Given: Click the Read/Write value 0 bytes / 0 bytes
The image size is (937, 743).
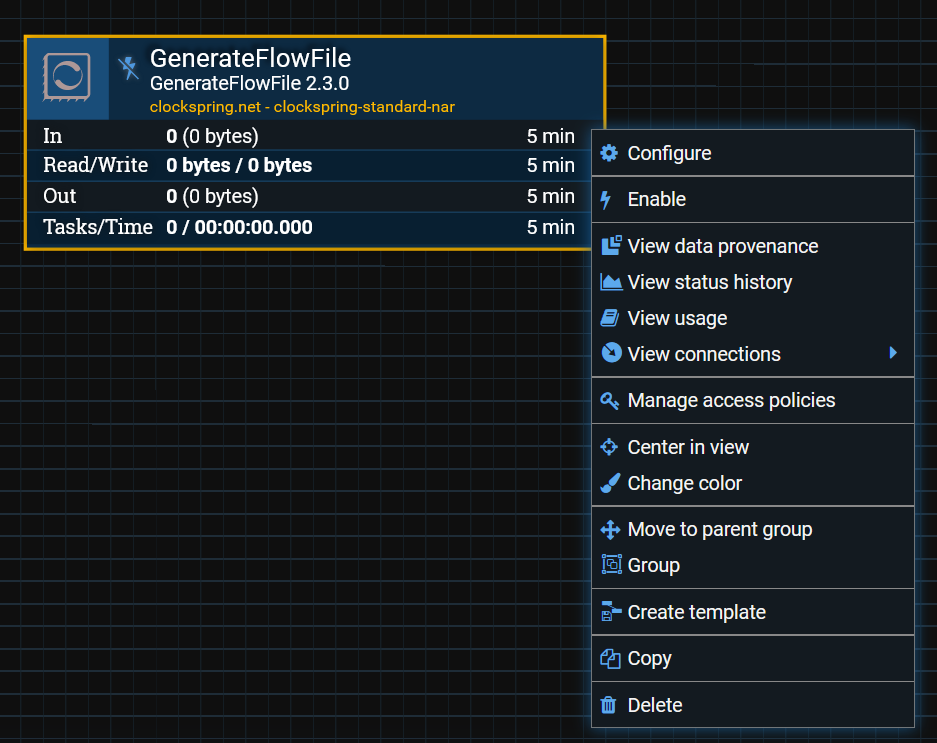Looking at the screenshot, I should coord(239,166).
